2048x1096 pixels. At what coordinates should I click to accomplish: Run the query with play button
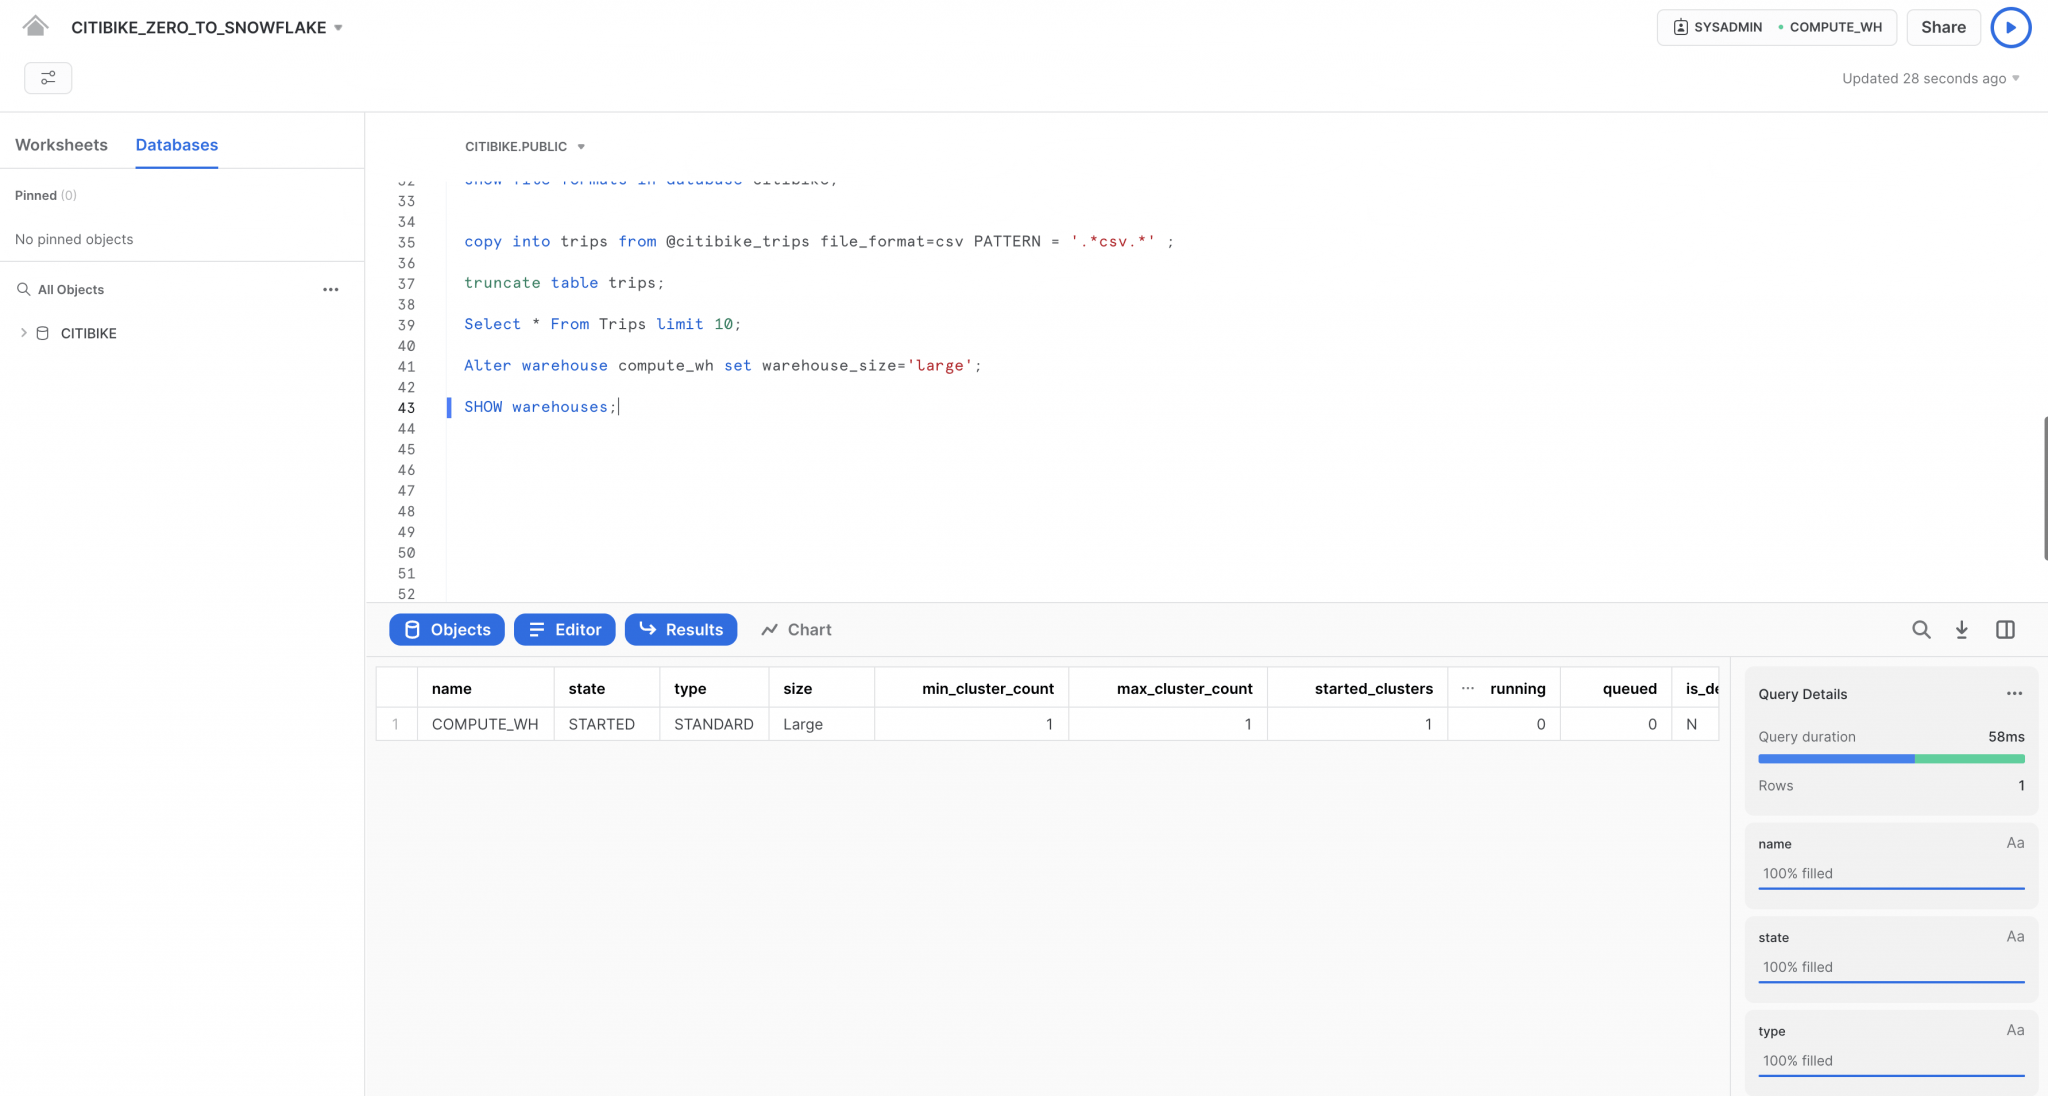[2010, 27]
